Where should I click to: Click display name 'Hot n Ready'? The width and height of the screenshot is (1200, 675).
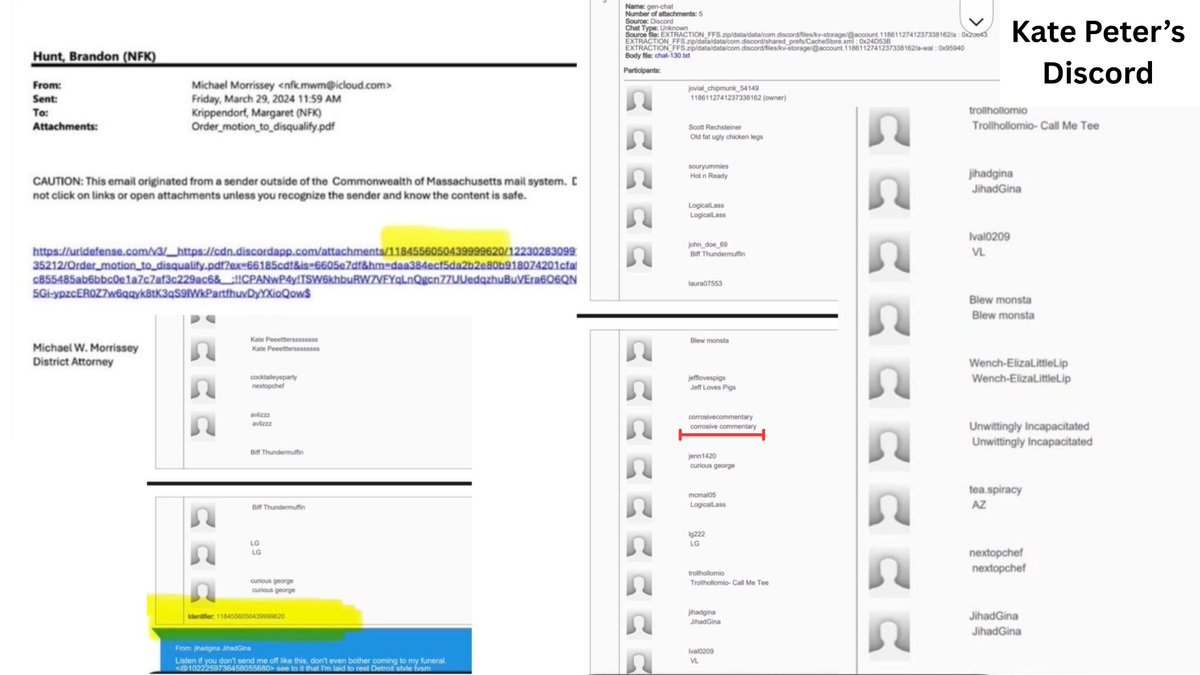click(x=709, y=176)
